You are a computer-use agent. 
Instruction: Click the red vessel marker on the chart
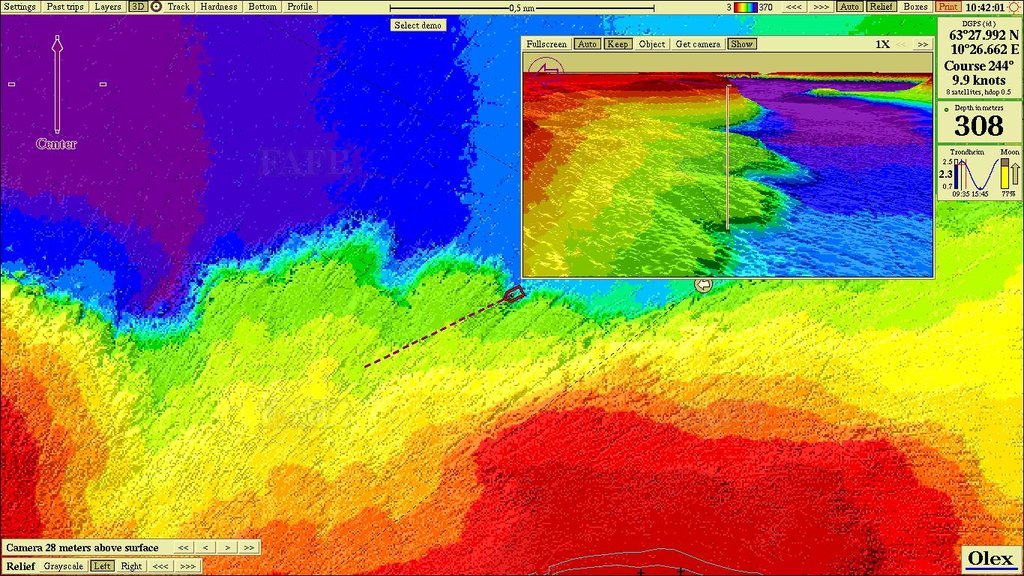[514, 294]
